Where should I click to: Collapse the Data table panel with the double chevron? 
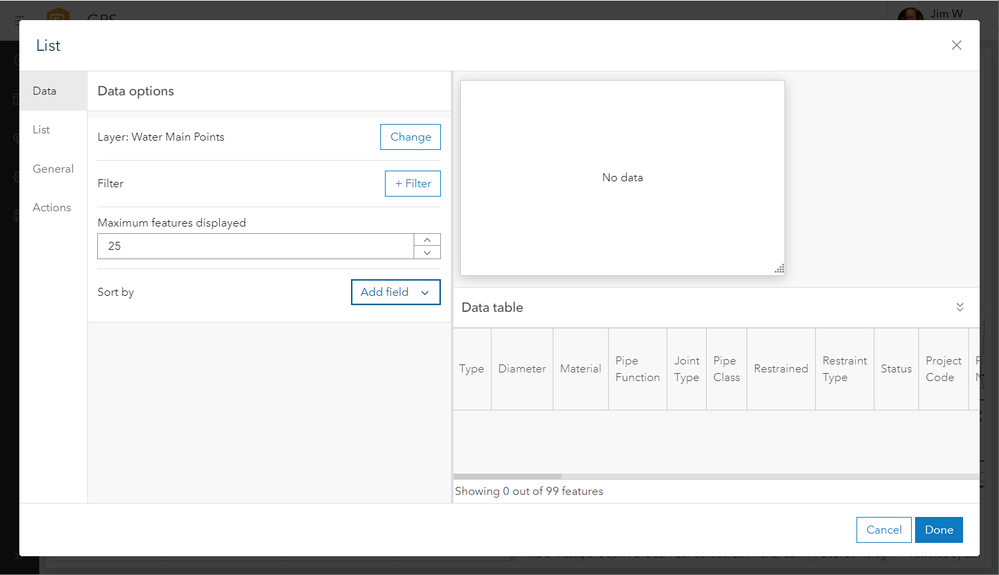pos(959,308)
